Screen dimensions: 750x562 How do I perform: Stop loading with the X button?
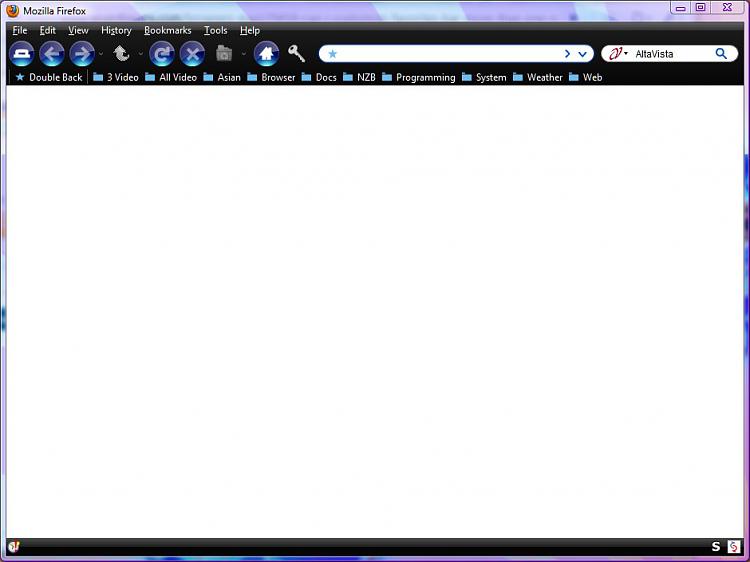(x=192, y=54)
